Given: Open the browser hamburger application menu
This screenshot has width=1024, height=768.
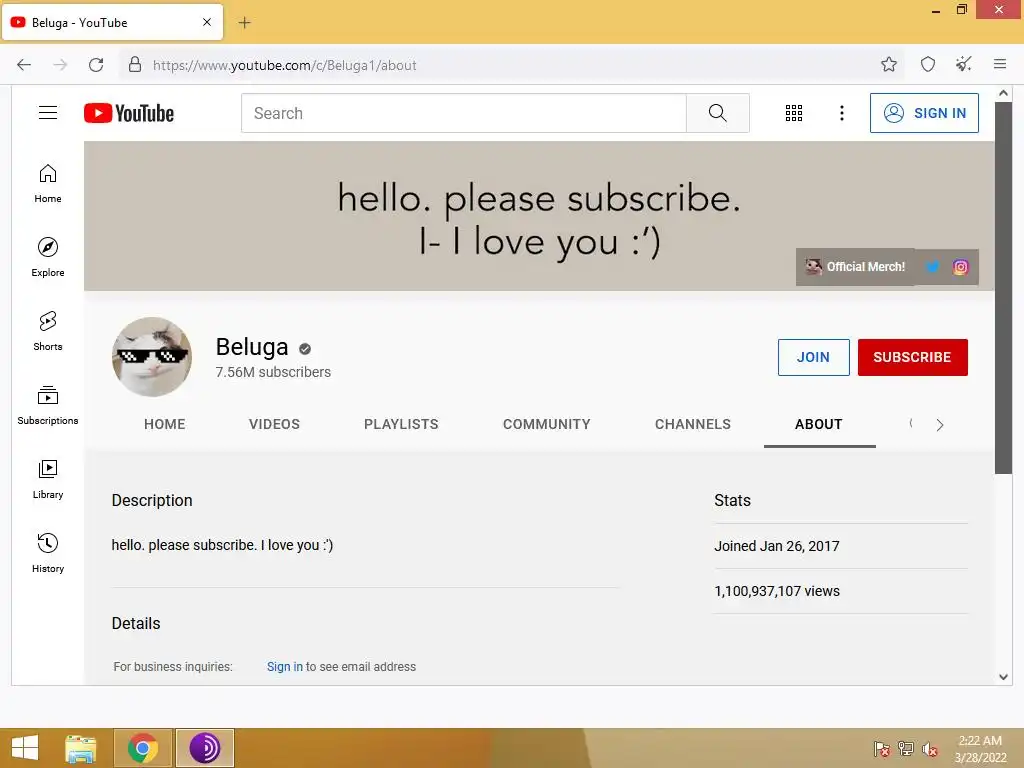Looking at the screenshot, I should point(1000,64).
